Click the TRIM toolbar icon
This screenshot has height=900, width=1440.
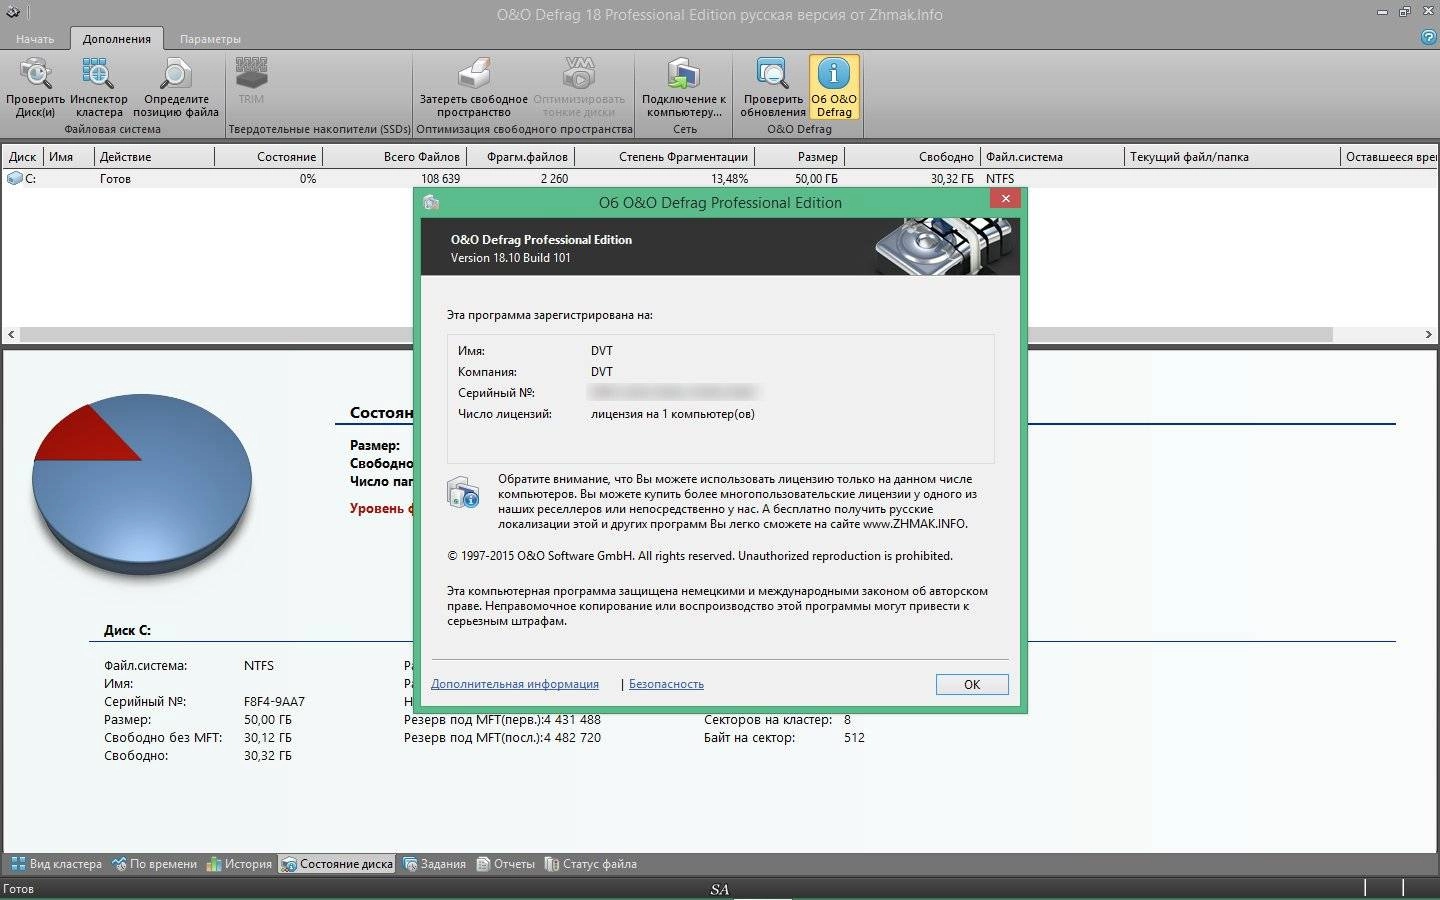251,80
